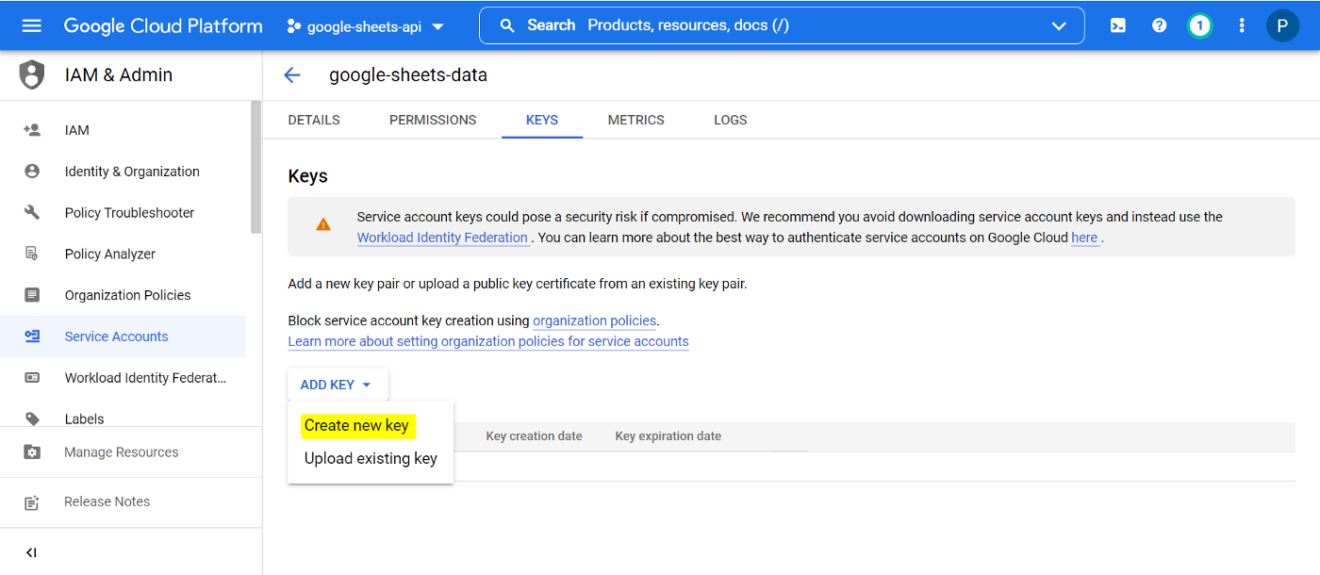Click the Release Notes icon

click(x=32, y=502)
